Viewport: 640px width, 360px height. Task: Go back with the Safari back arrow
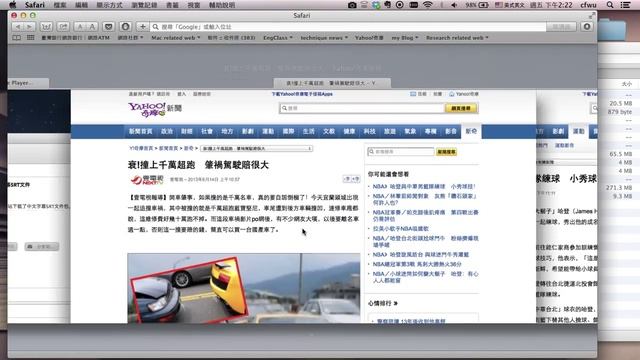18,27
